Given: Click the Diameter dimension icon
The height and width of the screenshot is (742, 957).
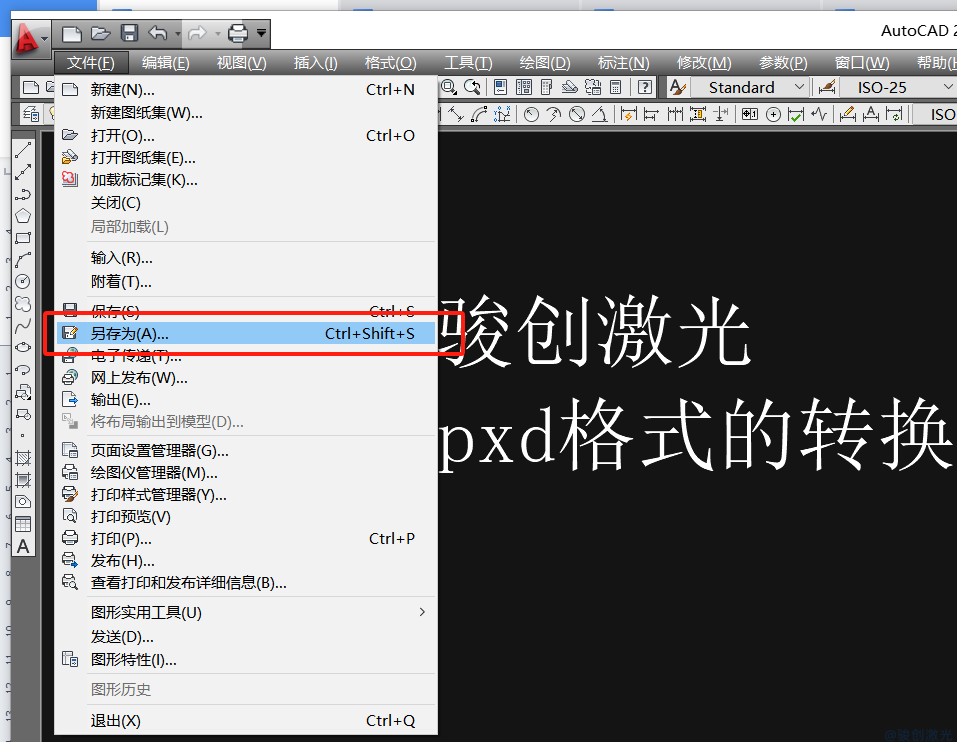Looking at the screenshot, I should pos(577,114).
